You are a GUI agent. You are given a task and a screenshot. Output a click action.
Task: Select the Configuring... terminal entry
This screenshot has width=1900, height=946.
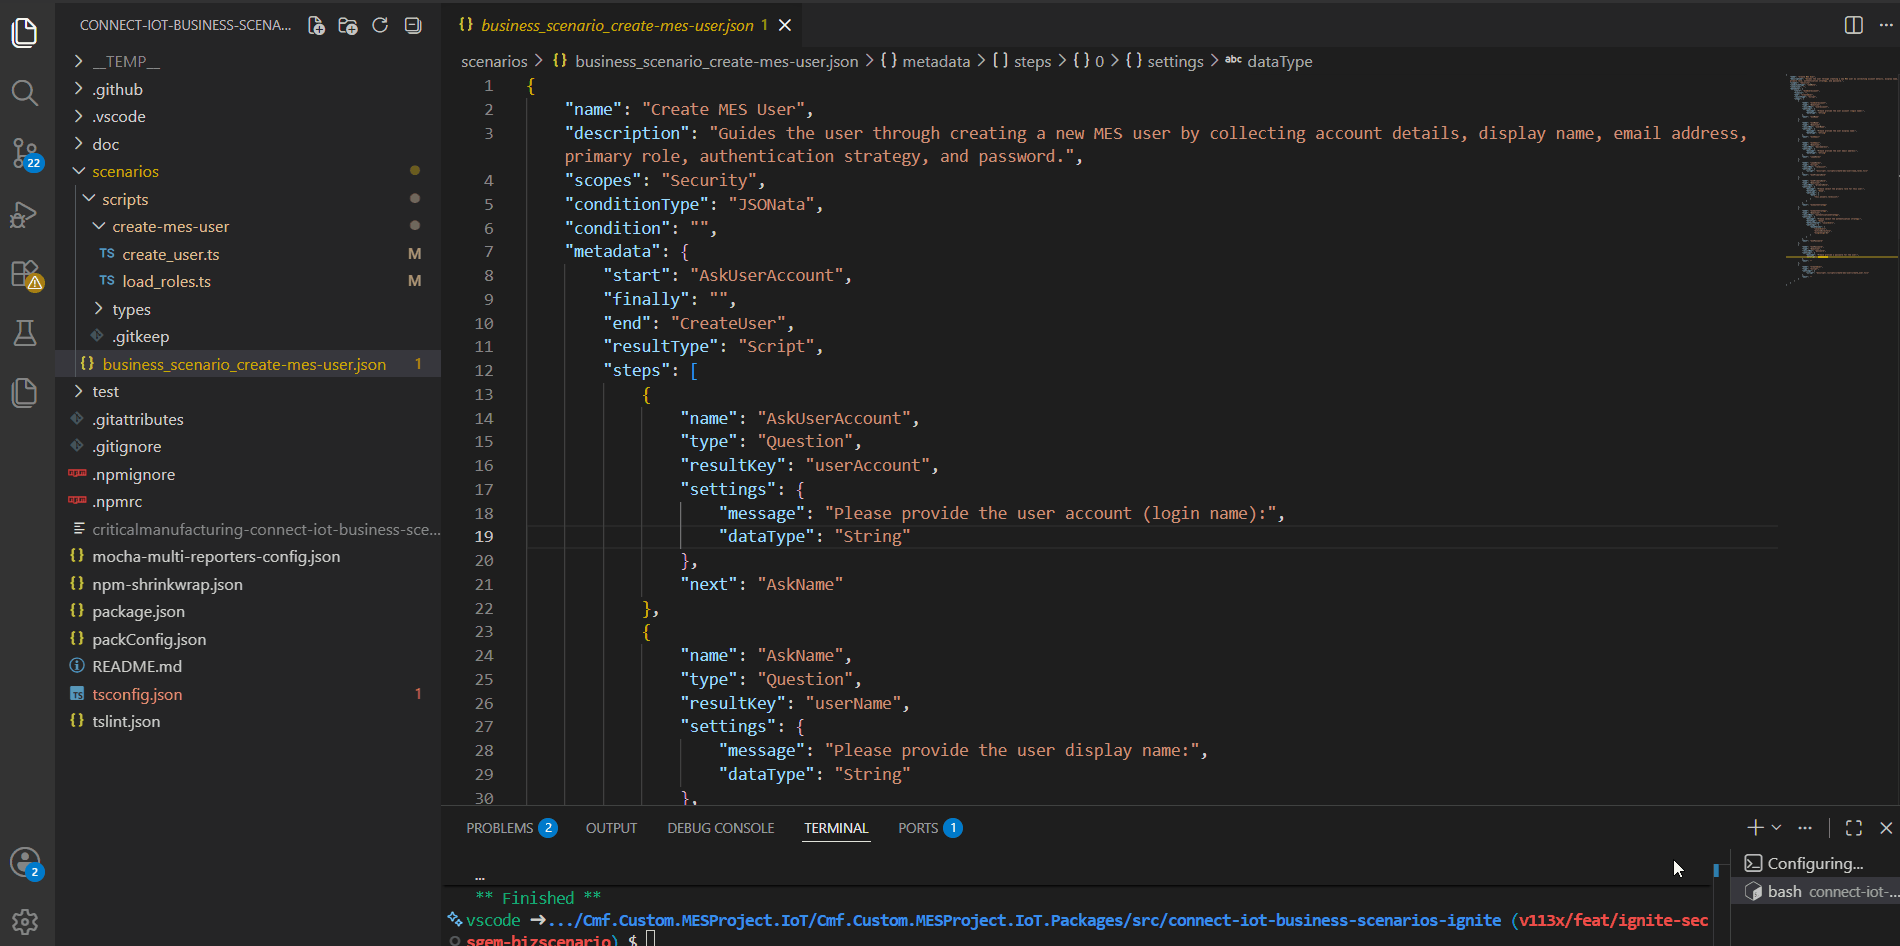[x=1814, y=863]
